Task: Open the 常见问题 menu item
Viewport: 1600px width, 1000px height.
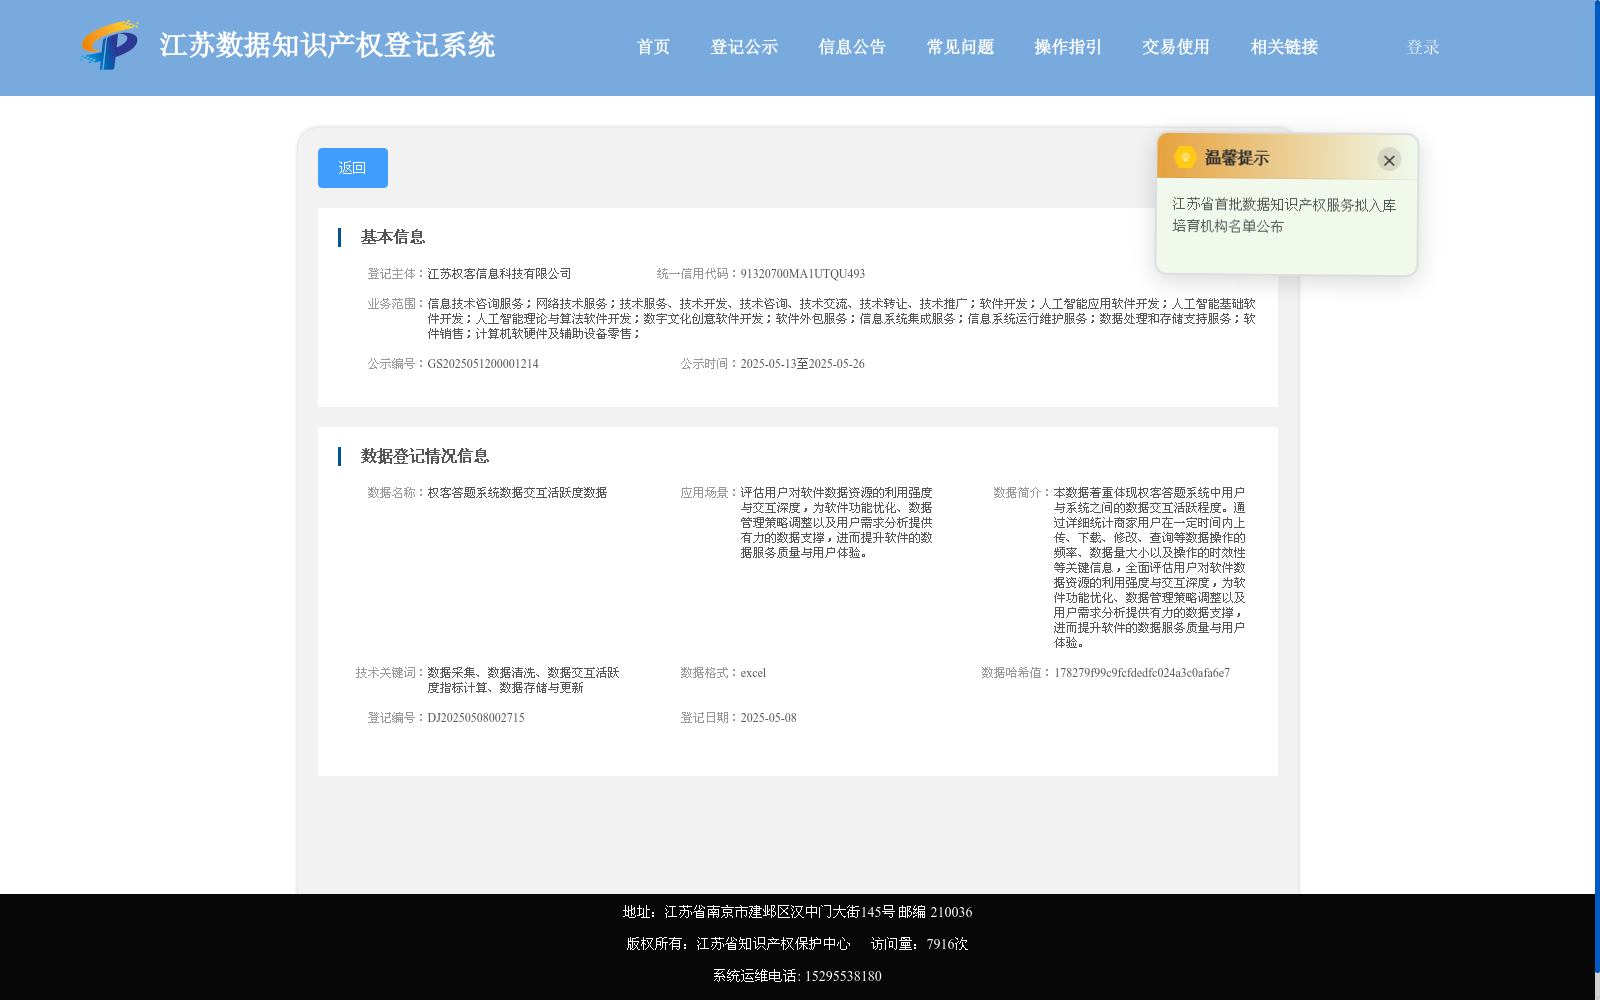Action: (x=960, y=47)
